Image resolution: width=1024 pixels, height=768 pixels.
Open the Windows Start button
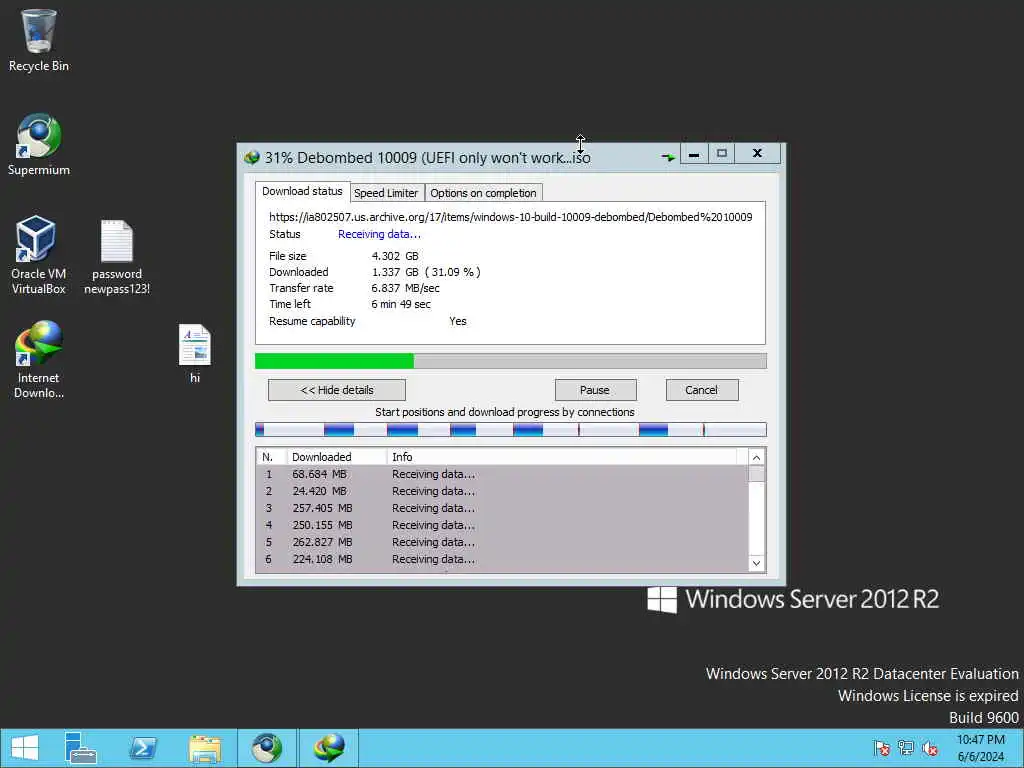(x=25, y=748)
